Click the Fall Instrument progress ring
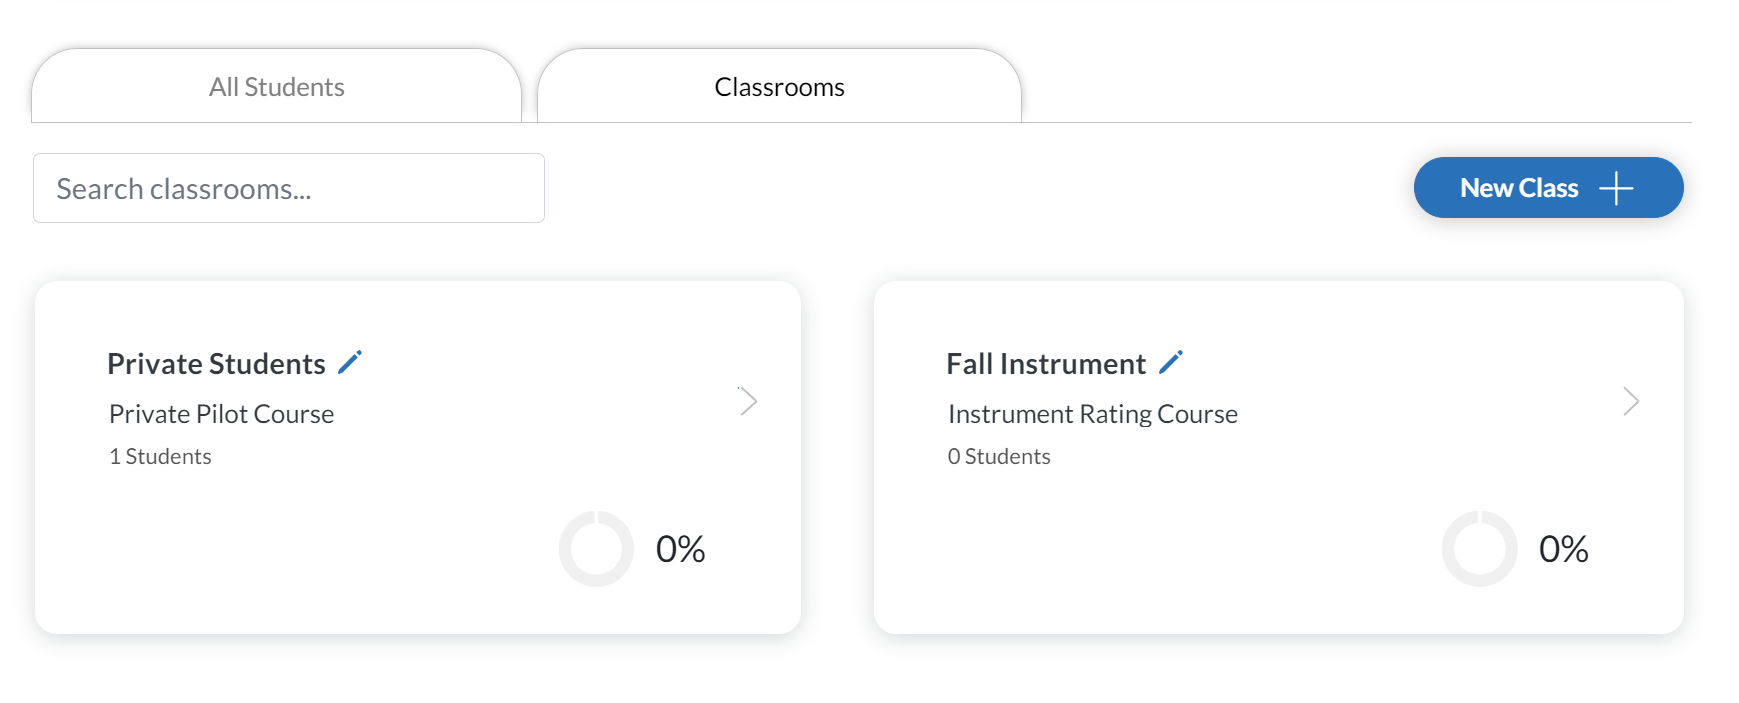This screenshot has width=1739, height=703. click(1479, 549)
